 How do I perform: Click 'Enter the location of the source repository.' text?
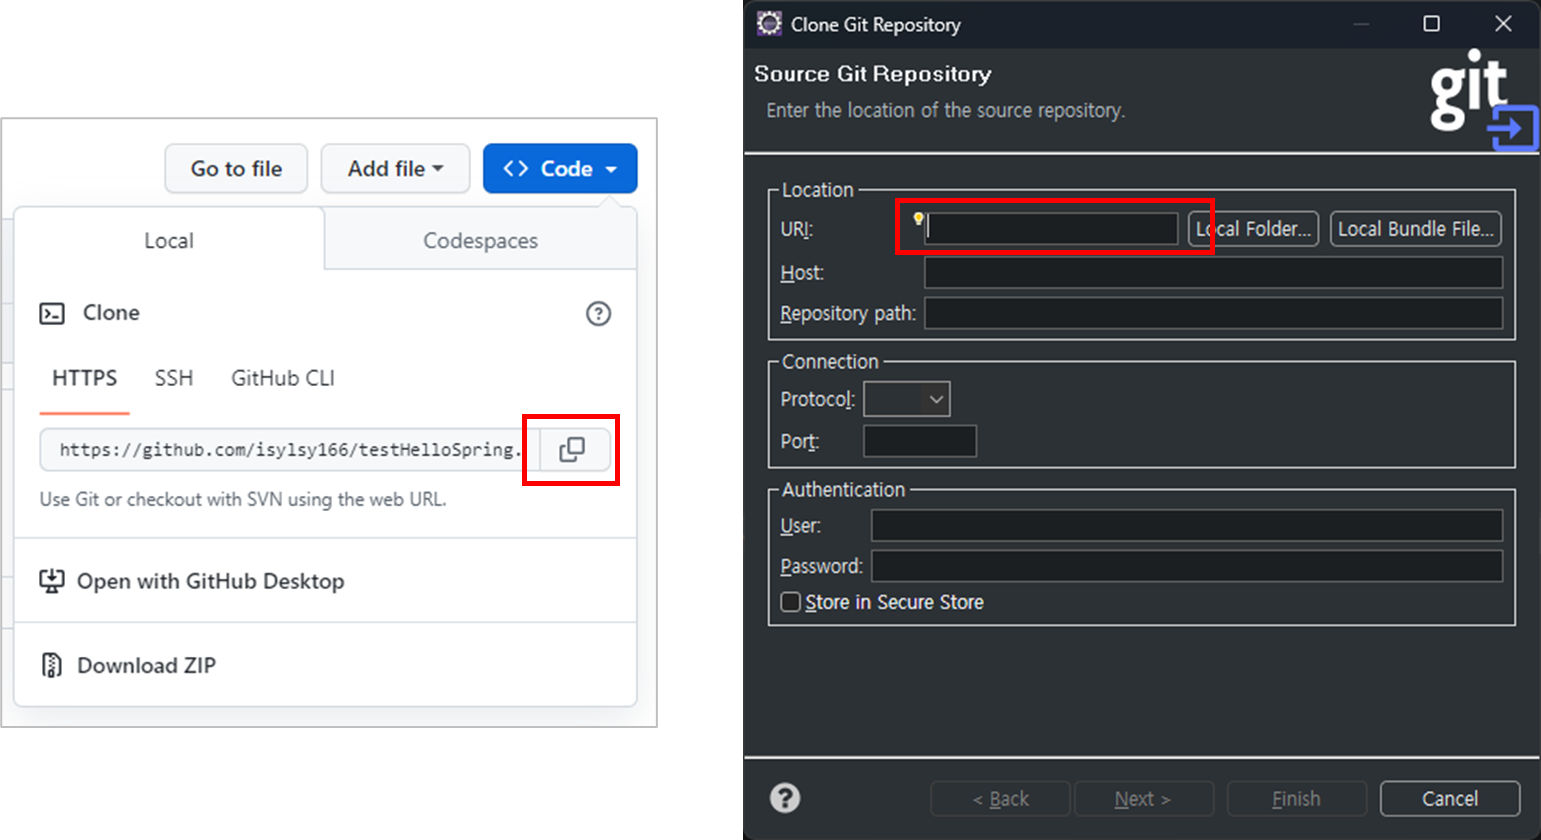(946, 110)
